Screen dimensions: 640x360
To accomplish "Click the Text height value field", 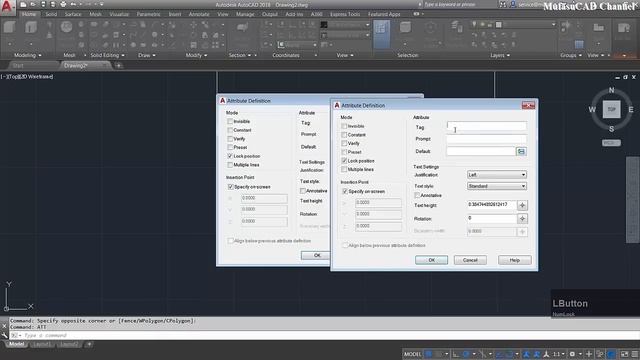I will 491,205.
